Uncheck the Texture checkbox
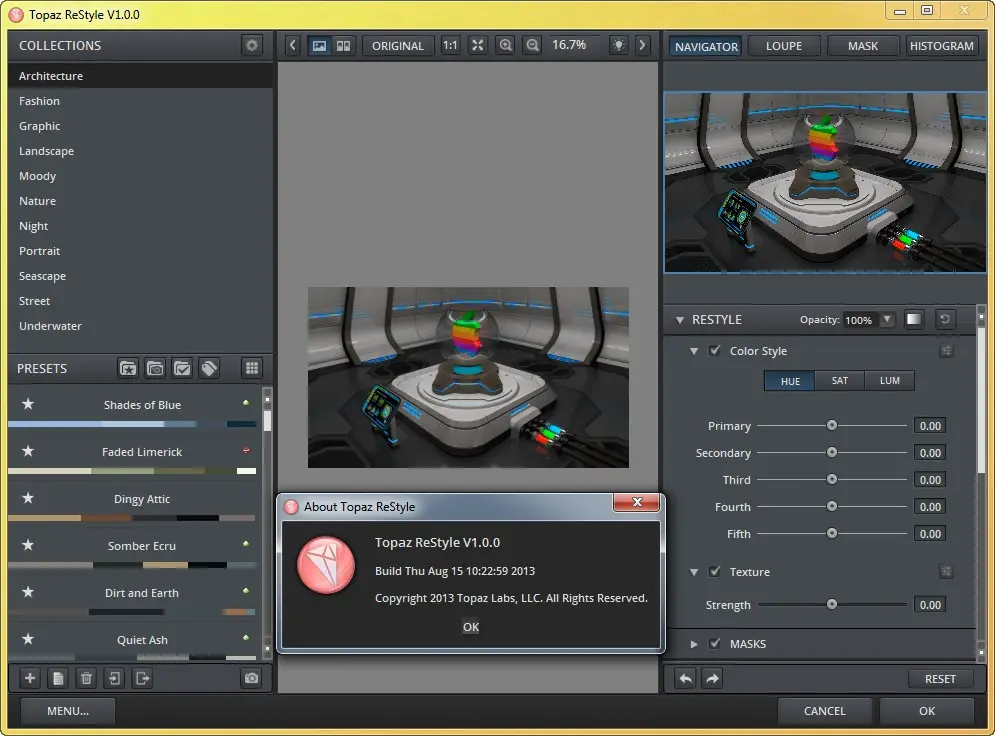995x736 pixels. pos(715,571)
